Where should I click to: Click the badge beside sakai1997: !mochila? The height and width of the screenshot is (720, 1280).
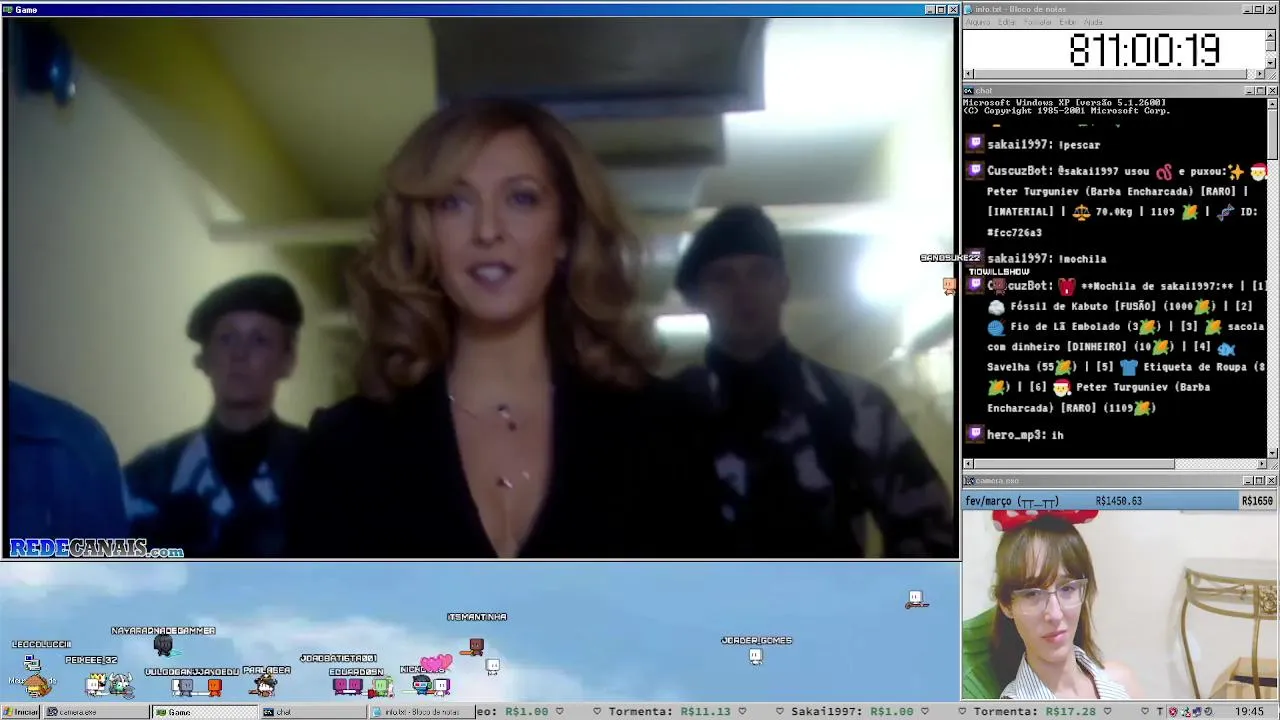(976, 258)
